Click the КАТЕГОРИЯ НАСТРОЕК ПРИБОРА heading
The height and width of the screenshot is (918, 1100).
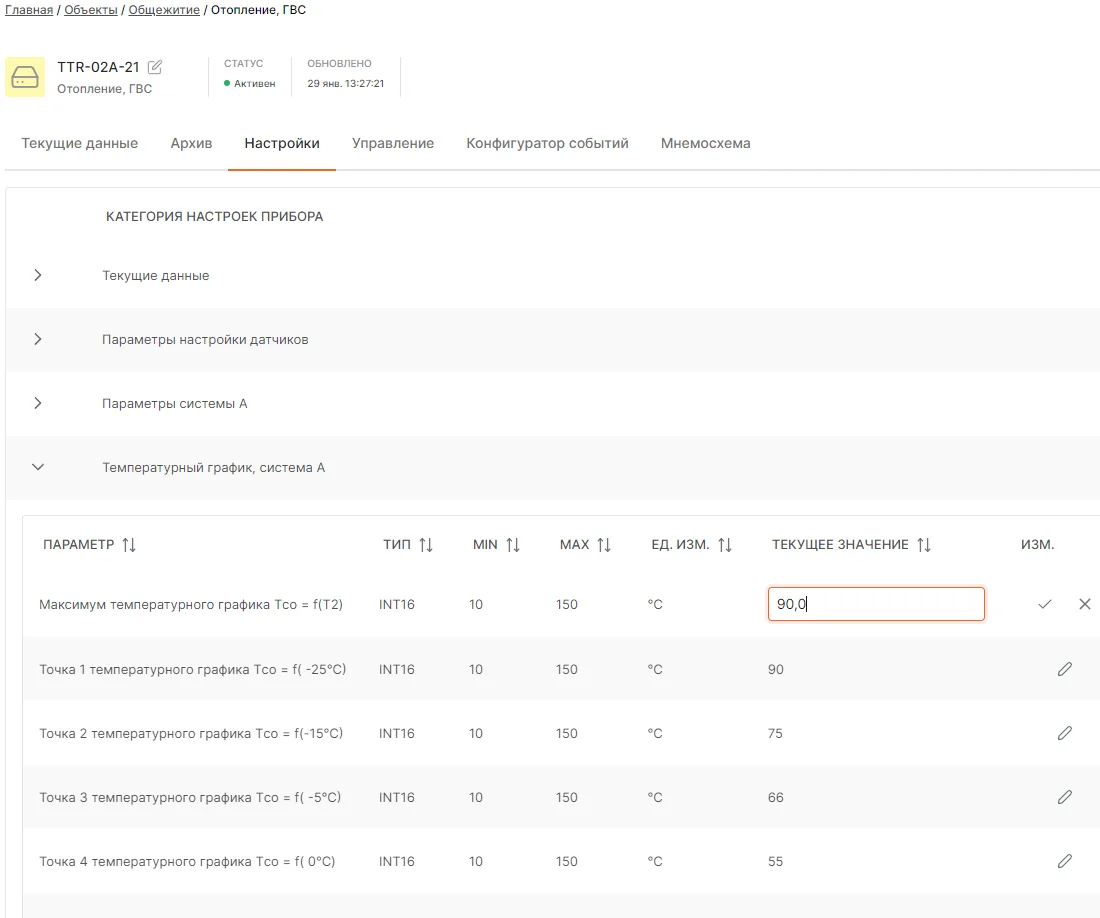click(x=215, y=217)
